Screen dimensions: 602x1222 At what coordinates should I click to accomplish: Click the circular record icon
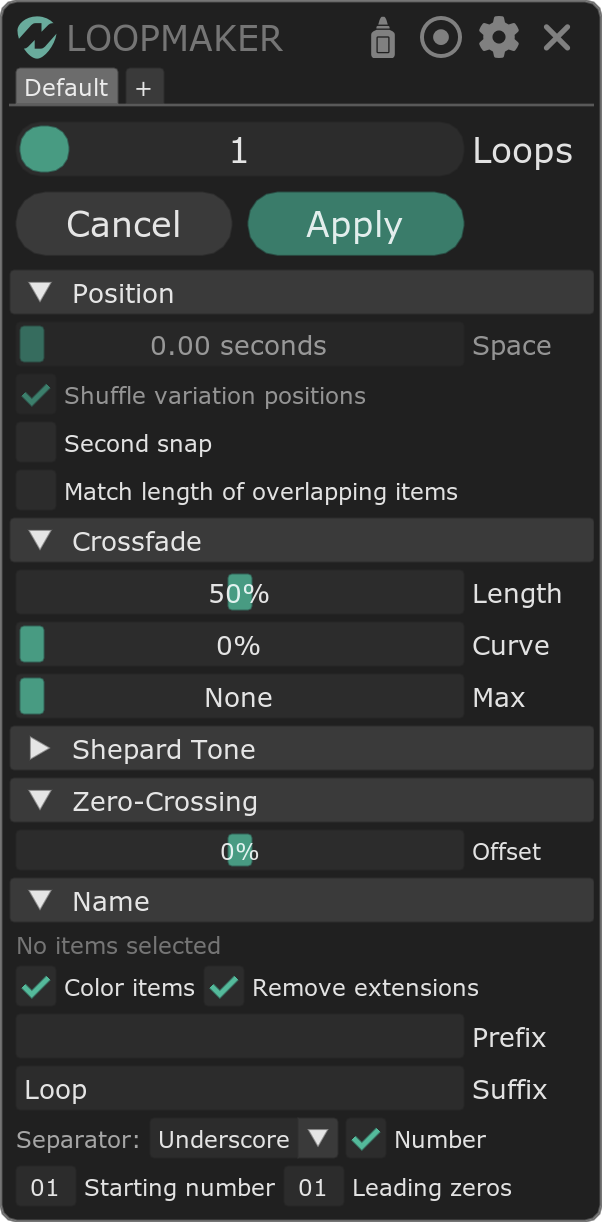point(441,38)
